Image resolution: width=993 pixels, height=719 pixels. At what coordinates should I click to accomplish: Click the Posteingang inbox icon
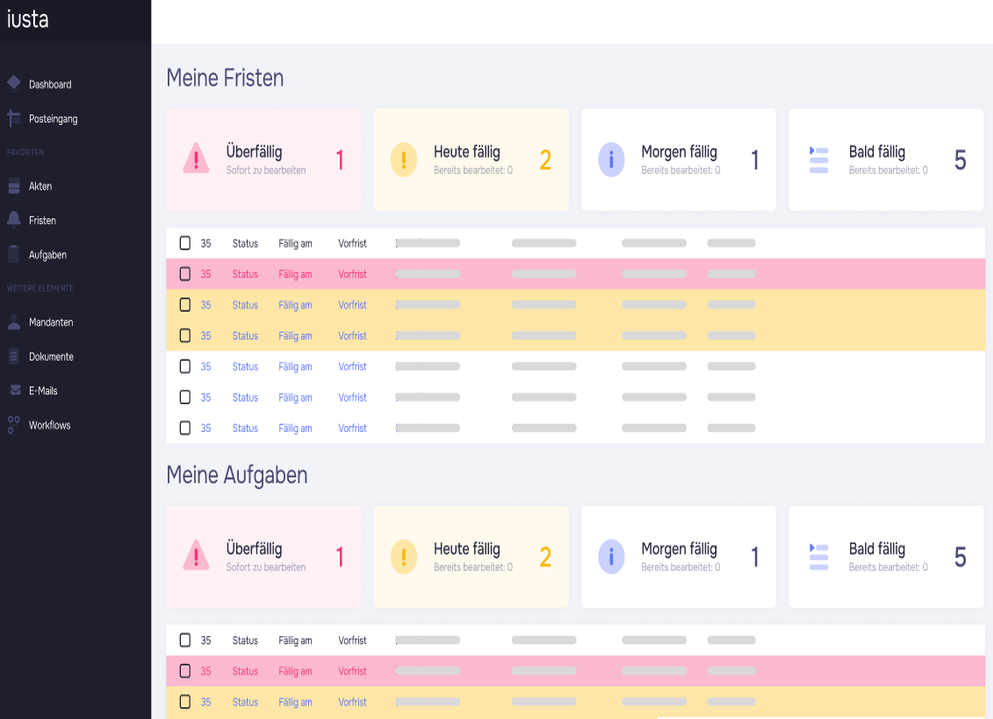14,118
